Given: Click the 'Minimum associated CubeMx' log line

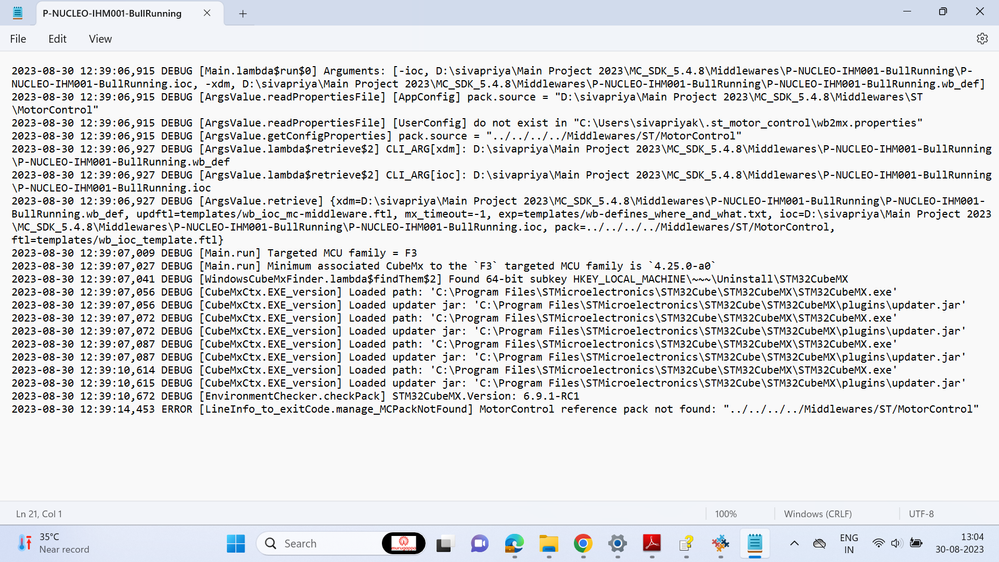Looking at the screenshot, I should (x=363, y=266).
